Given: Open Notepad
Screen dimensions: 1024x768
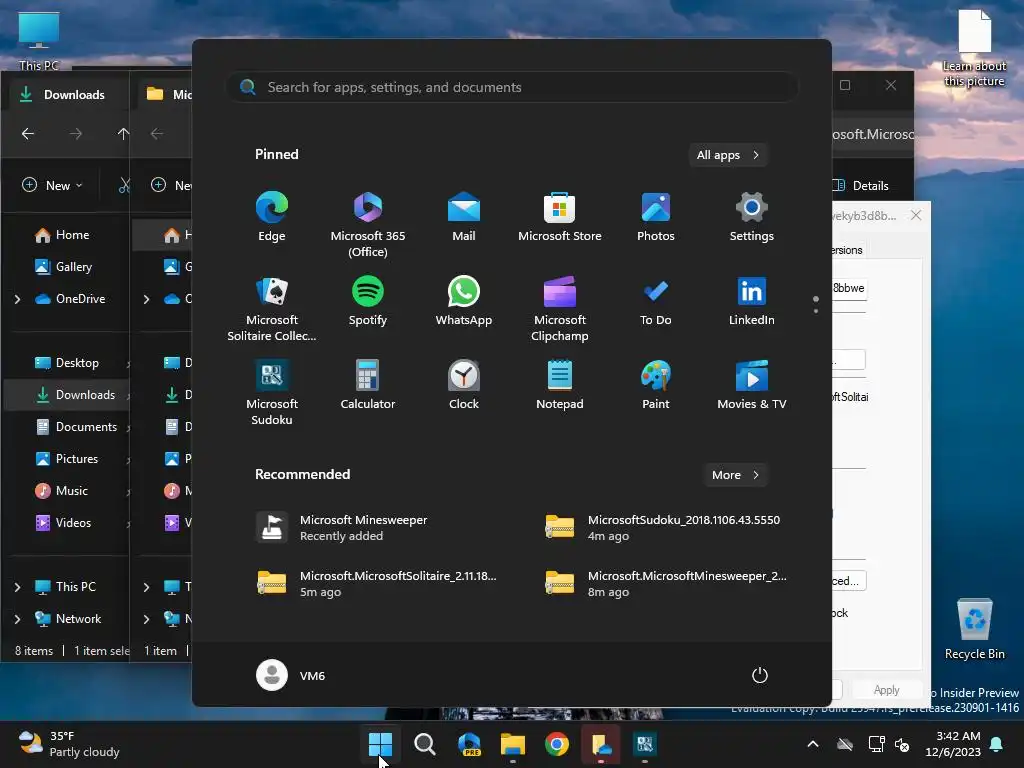Looking at the screenshot, I should click(x=560, y=385).
